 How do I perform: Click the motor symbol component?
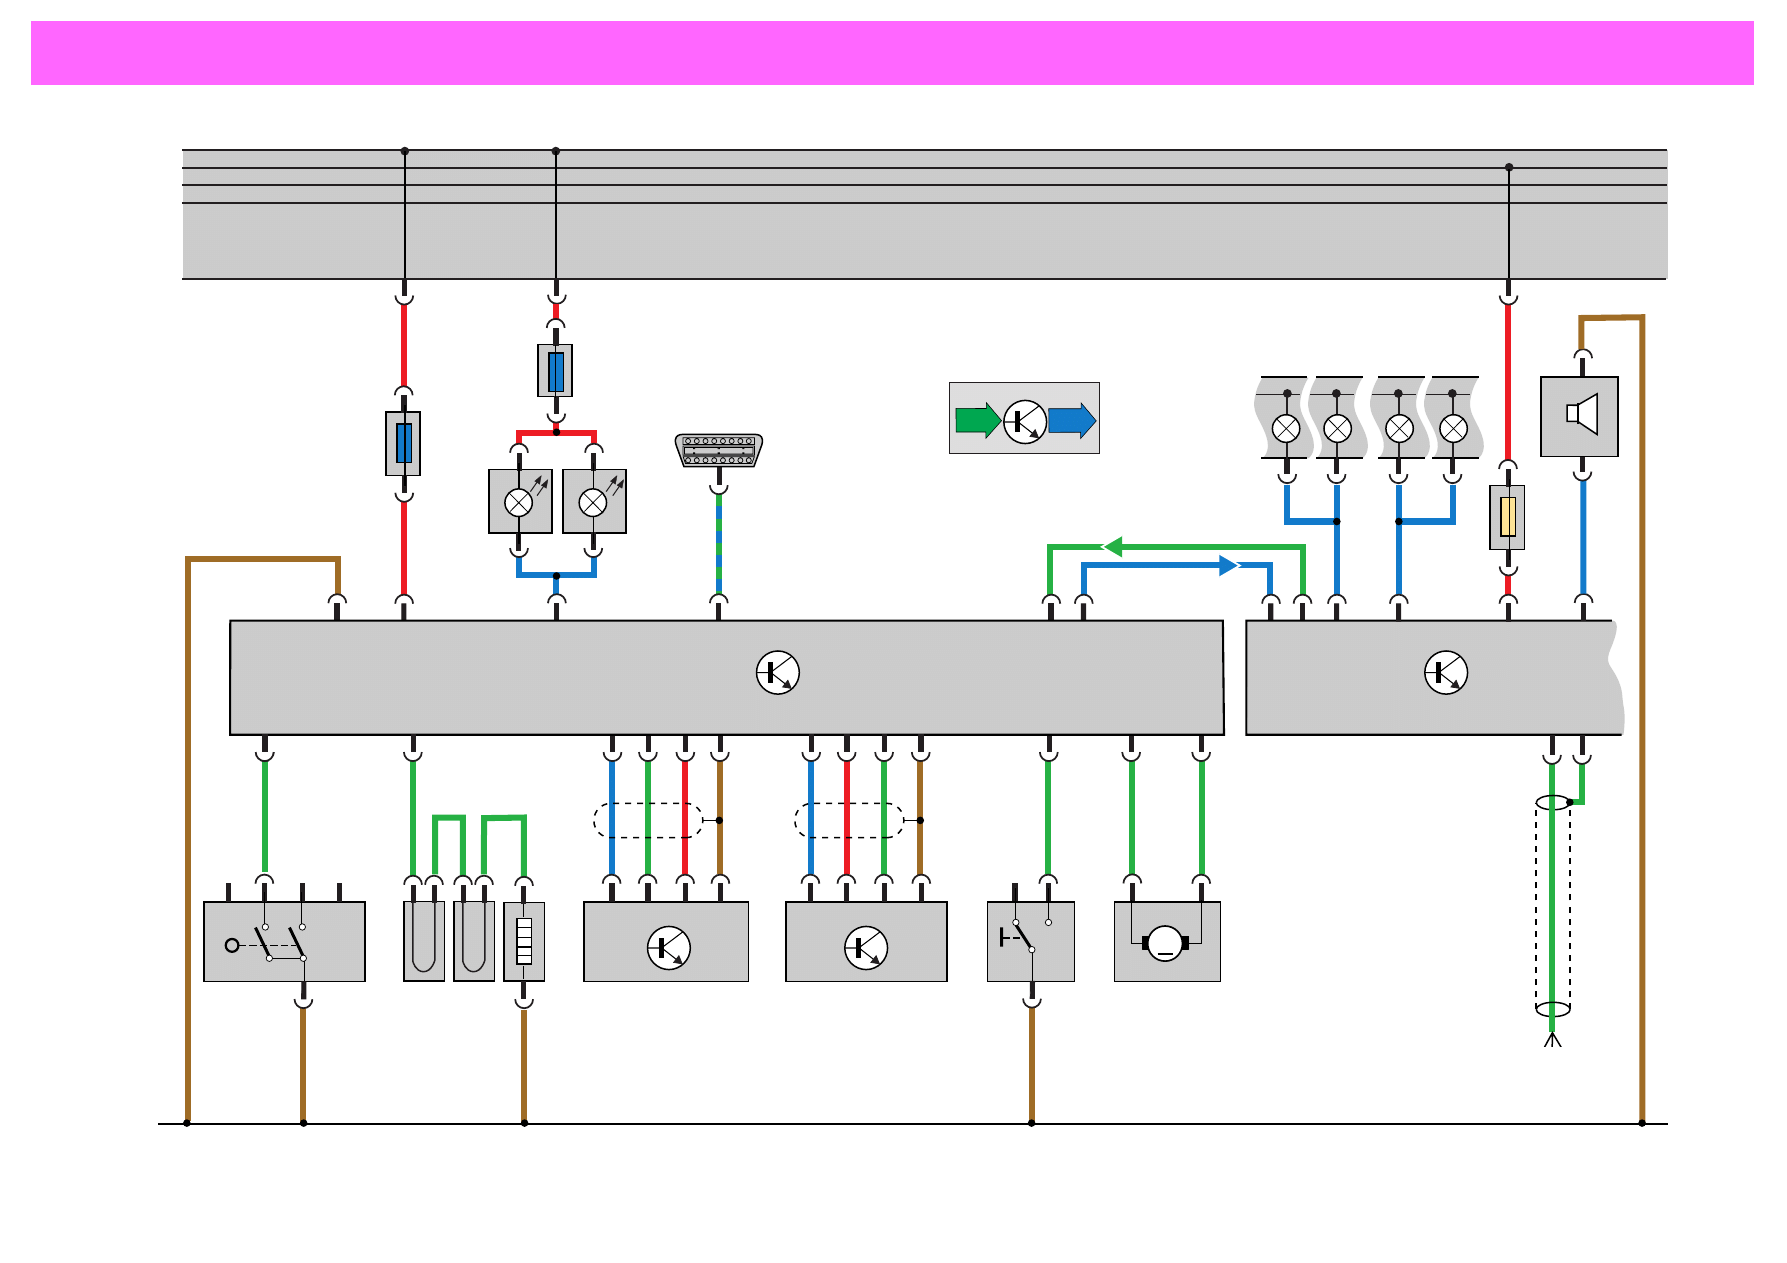click(1166, 942)
